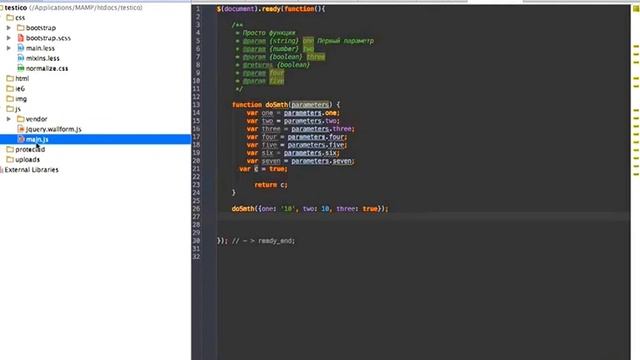Click the uploads folder icon
Image resolution: width=640 pixels, height=360 pixels.
pos(10,160)
